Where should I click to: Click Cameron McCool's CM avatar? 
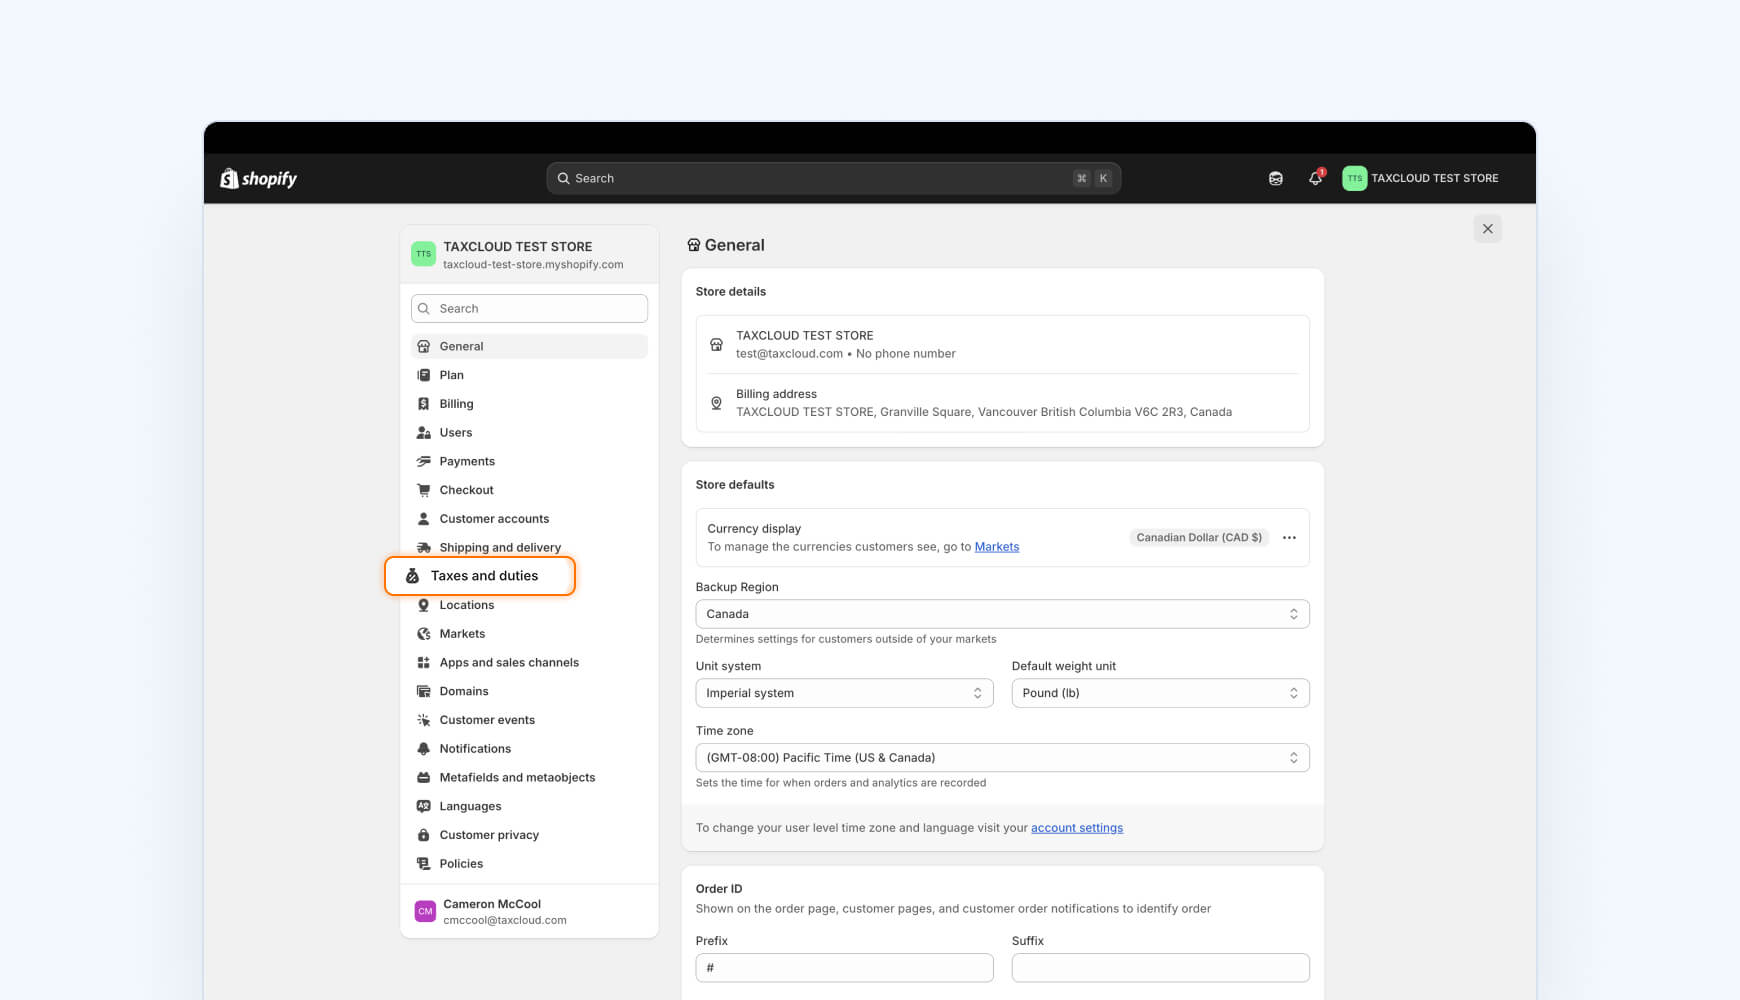(x=424, y=911)
